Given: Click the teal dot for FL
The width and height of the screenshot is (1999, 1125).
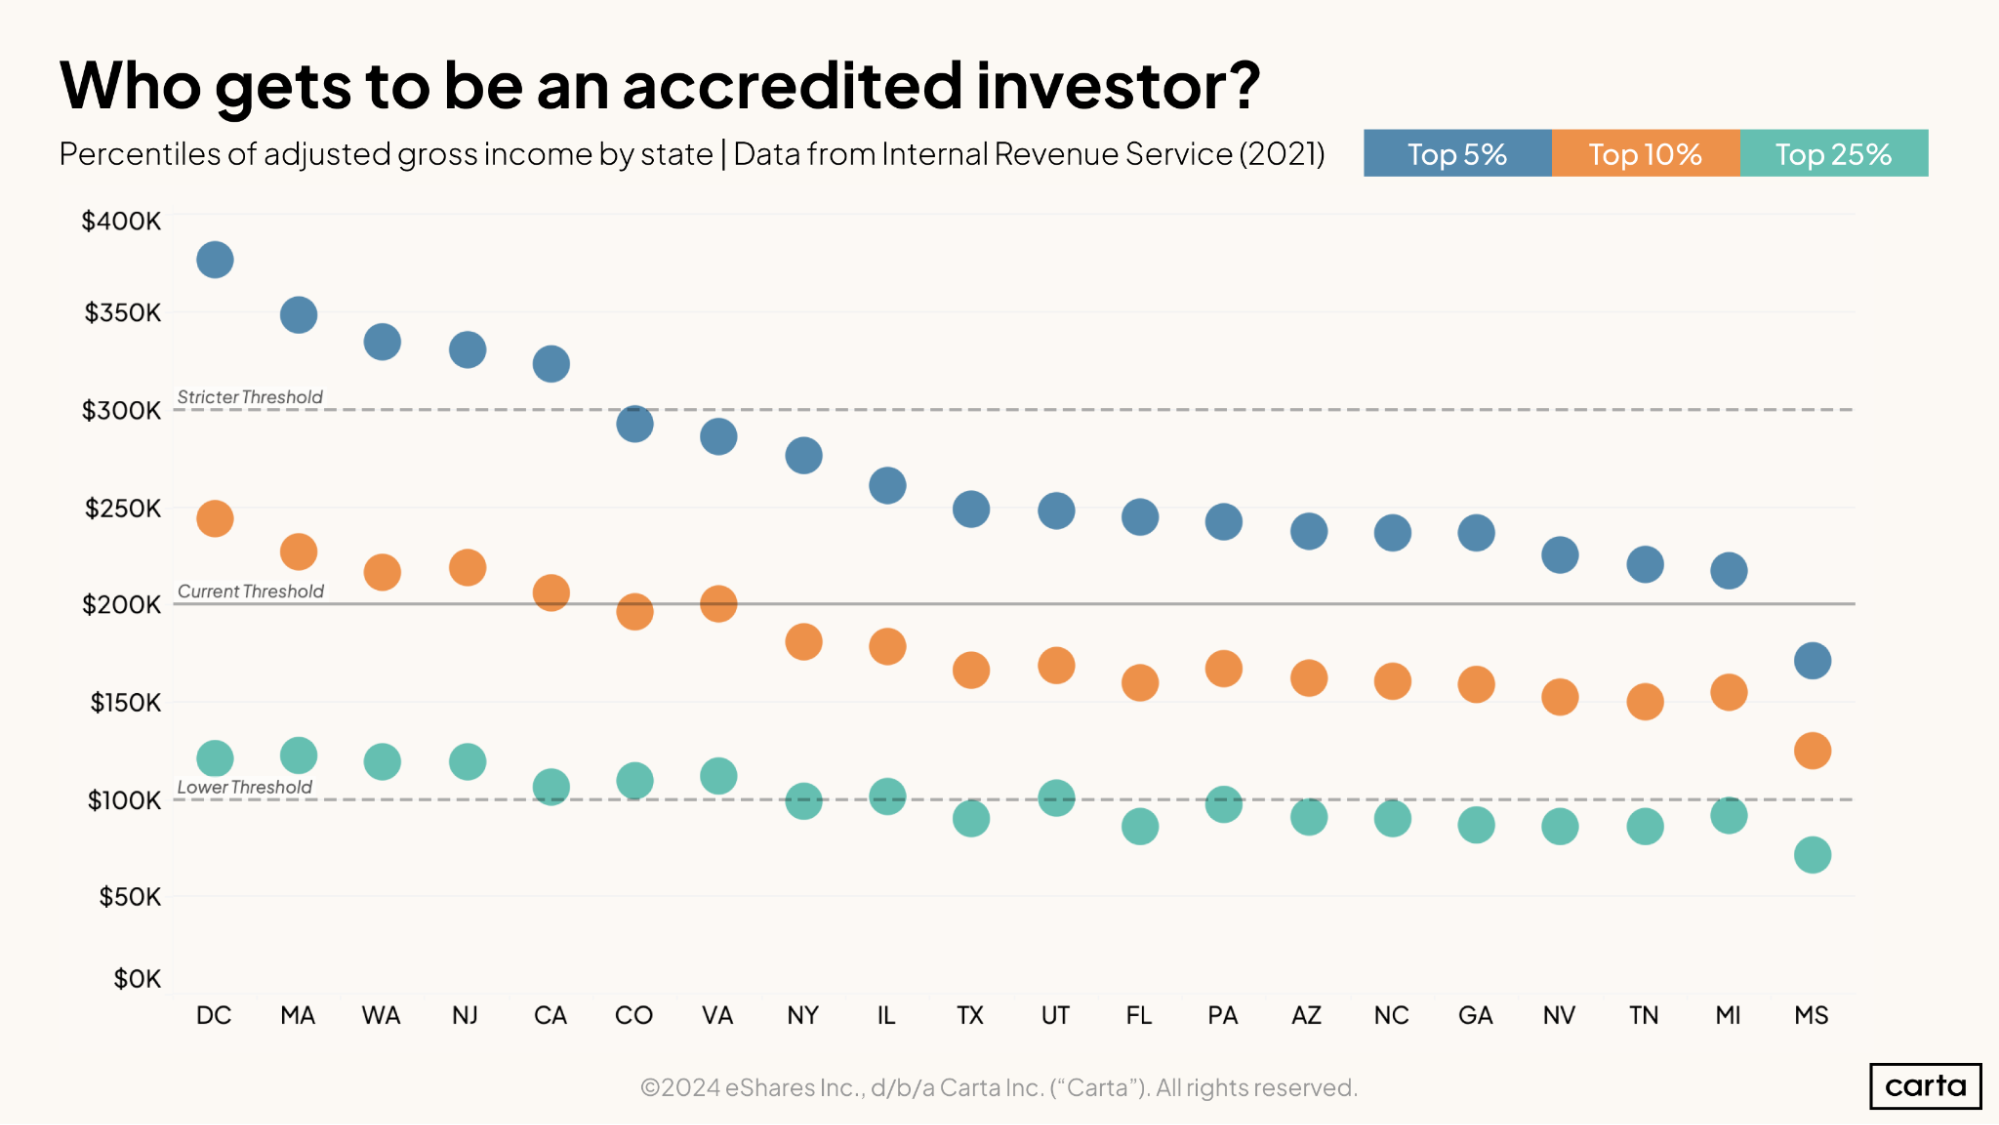Looking at the screenshot, I should (1140, 826).
